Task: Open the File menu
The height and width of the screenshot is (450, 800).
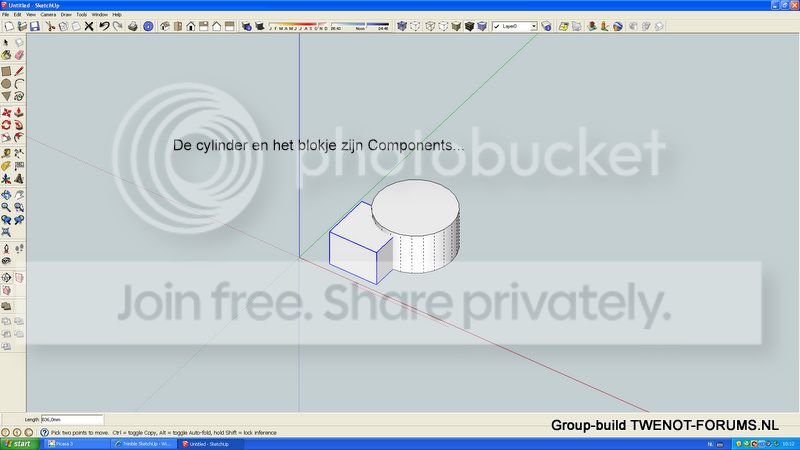Action: (x=6, y=15)
